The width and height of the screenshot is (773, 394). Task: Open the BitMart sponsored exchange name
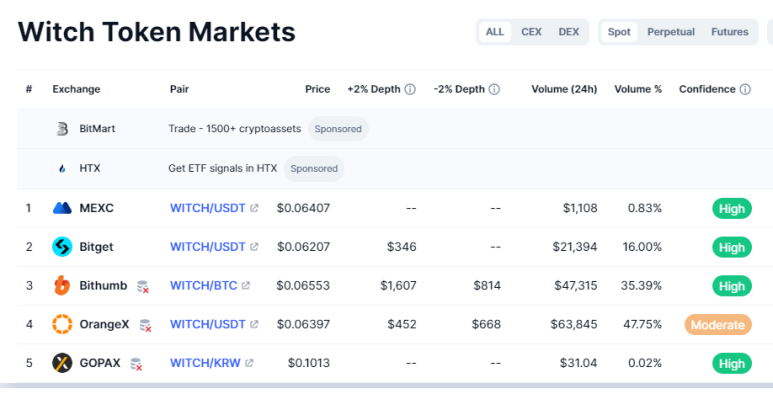(x=97, y=129)
